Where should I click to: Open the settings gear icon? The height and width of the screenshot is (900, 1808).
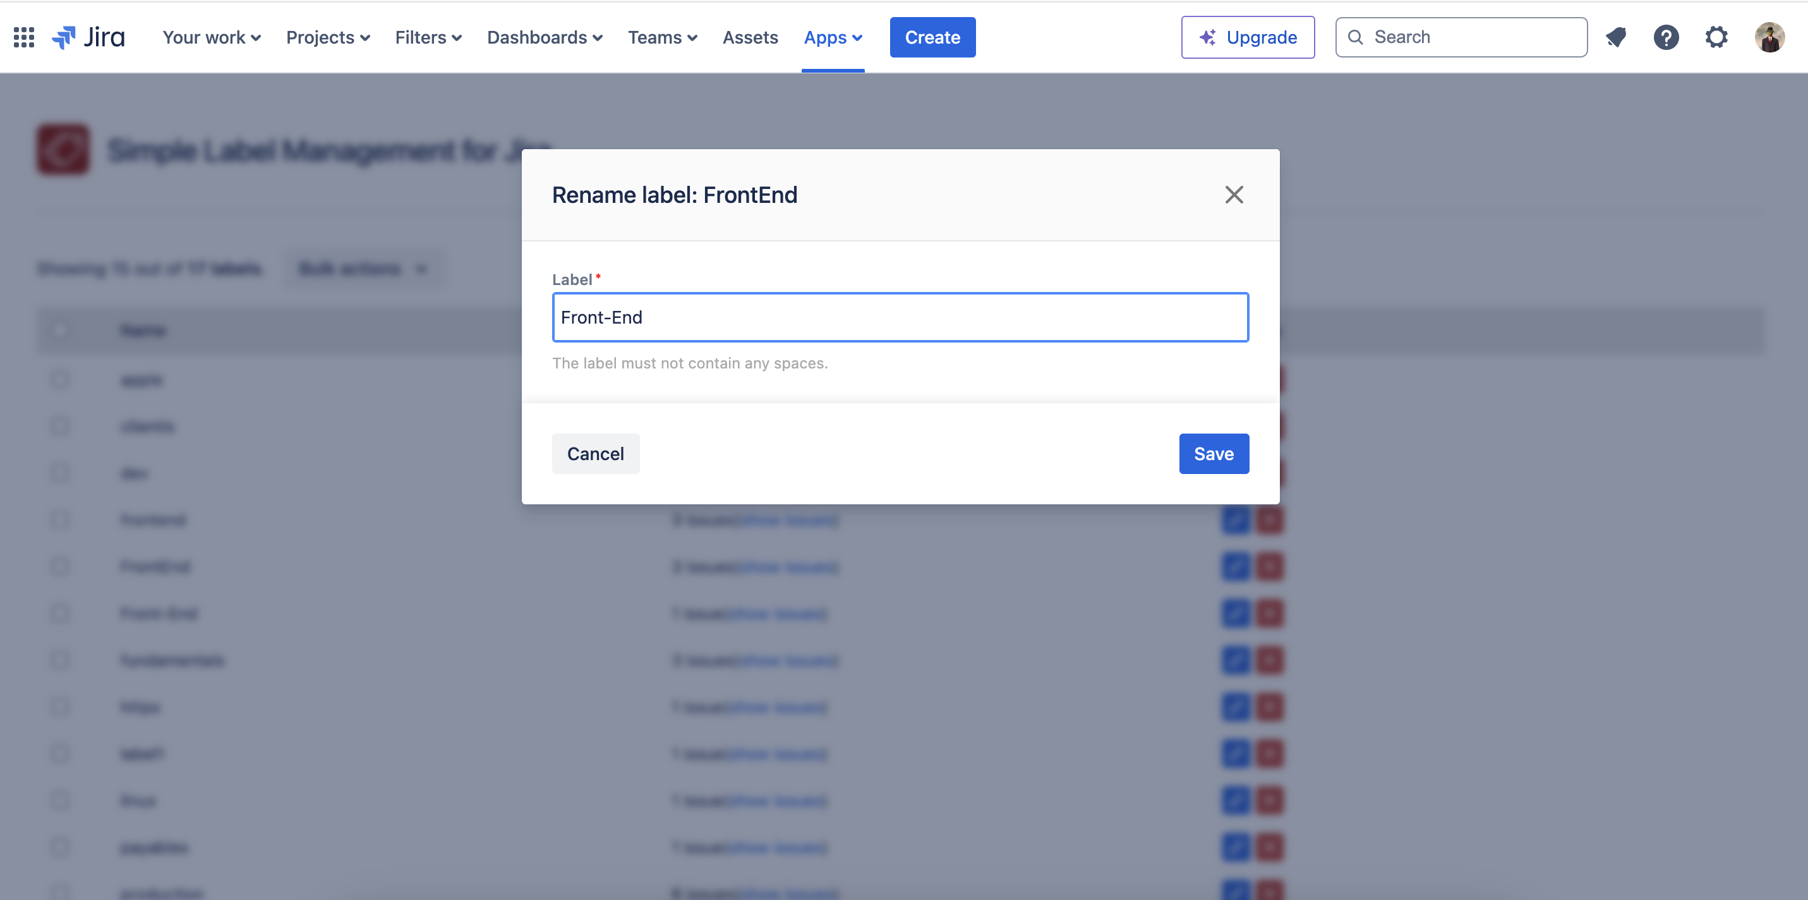coord(1716,37)
